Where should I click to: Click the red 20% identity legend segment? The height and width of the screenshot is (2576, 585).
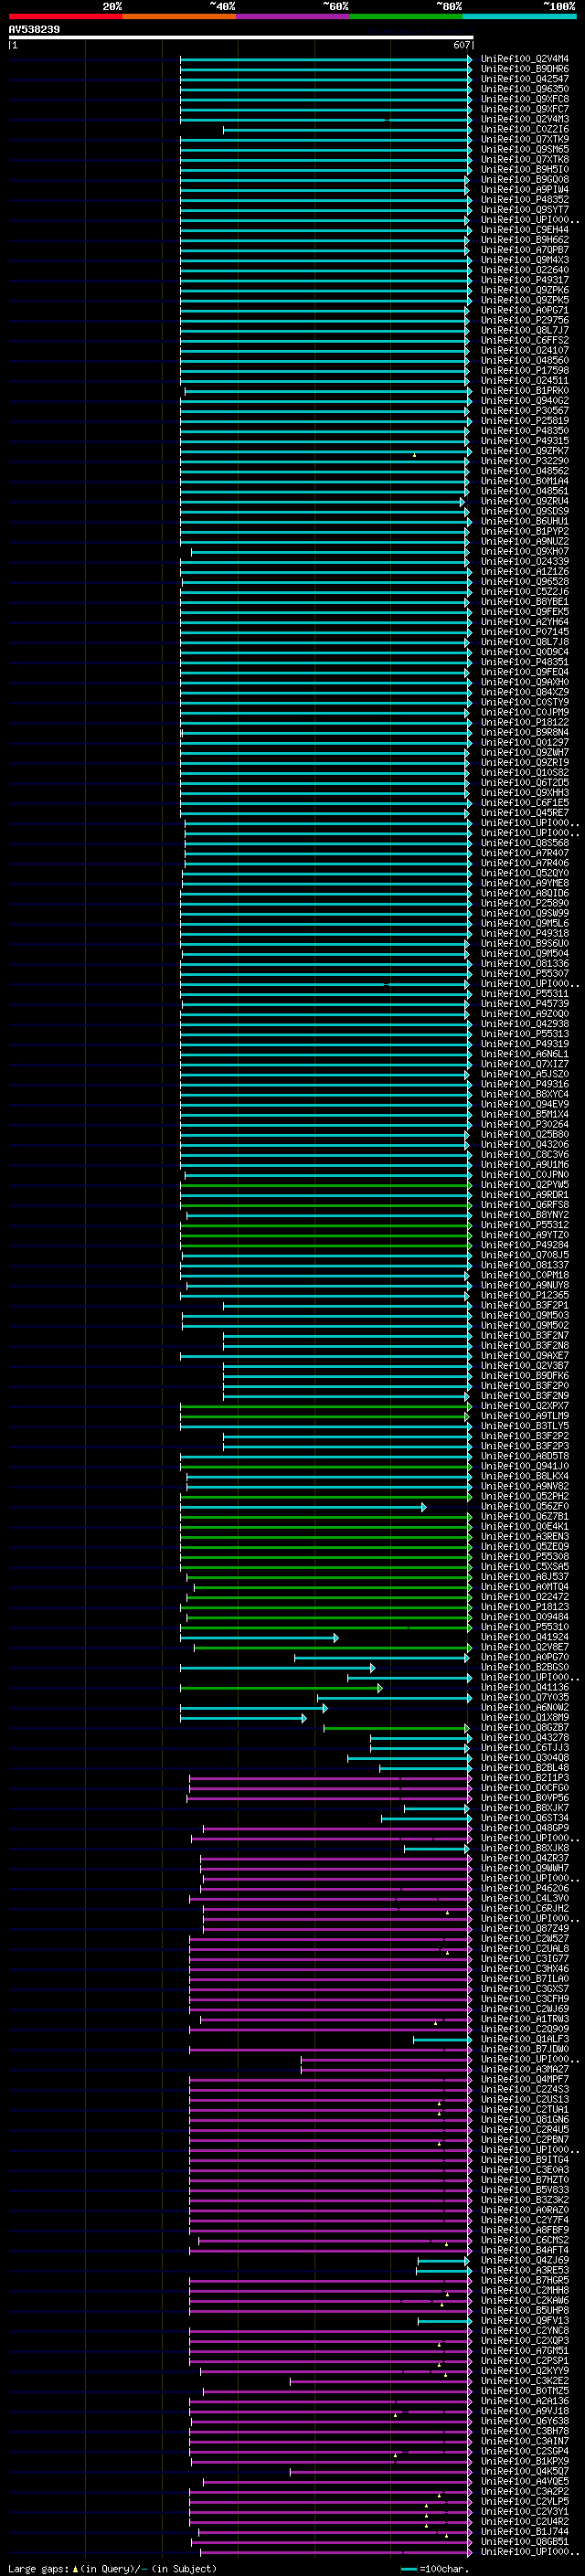click(x=65, y=16)
